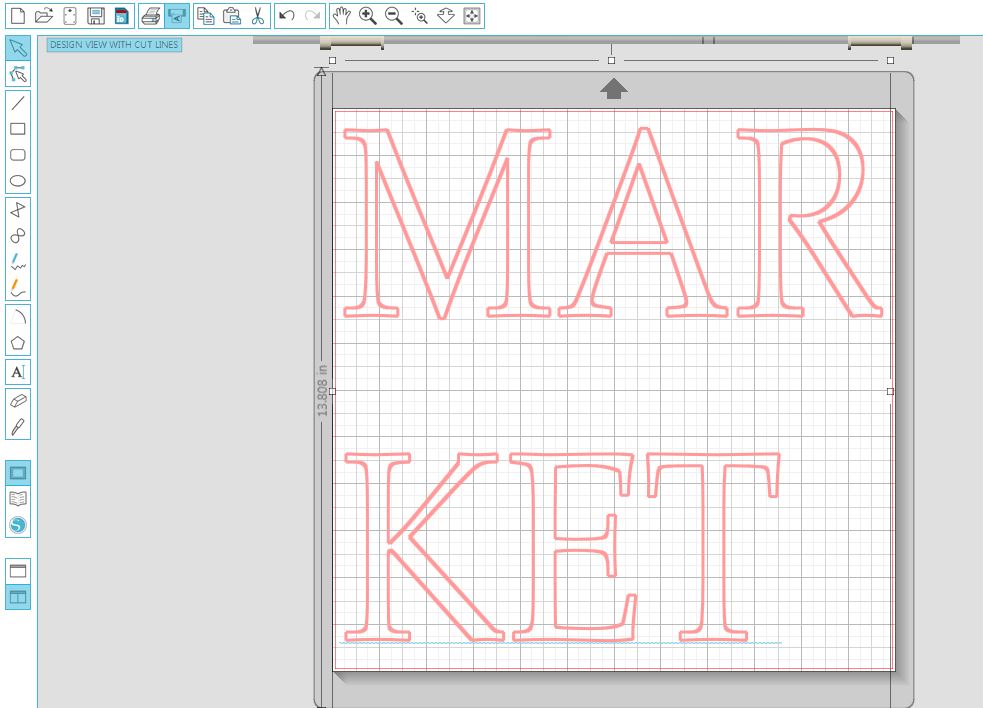This screenshot has height=708, width=983.
Task: Select the Freehand drawing tool
Action: pyautogui.click(x=18, y=262)
